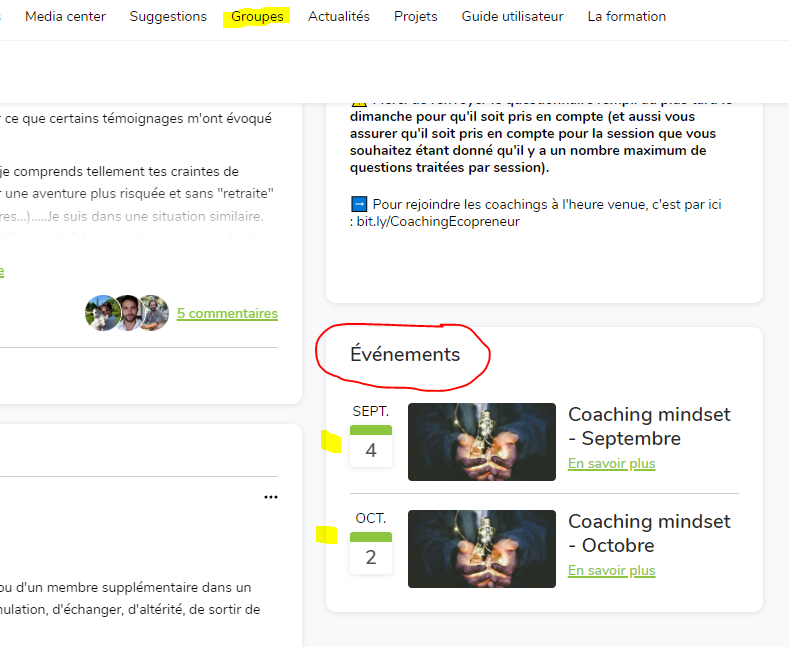
Task: Click the Octobre coaching event thumbnail
Action: 481,549
